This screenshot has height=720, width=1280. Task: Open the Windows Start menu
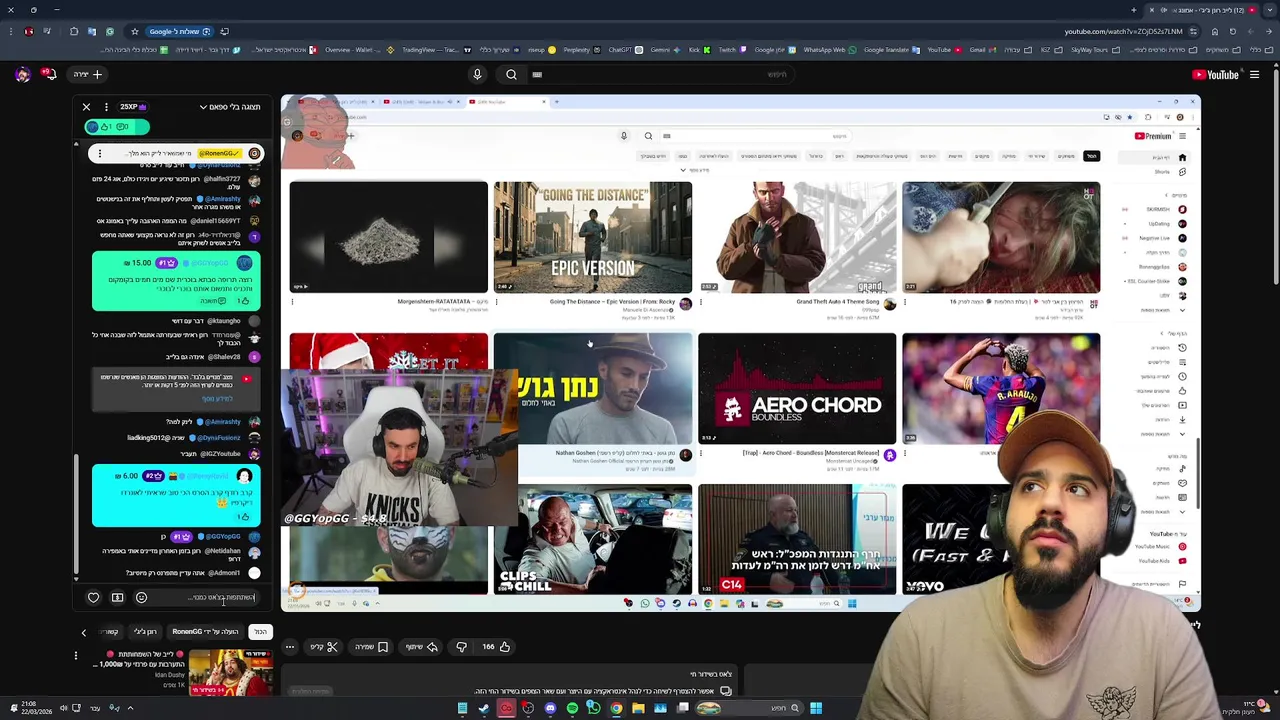click(816, 708)
